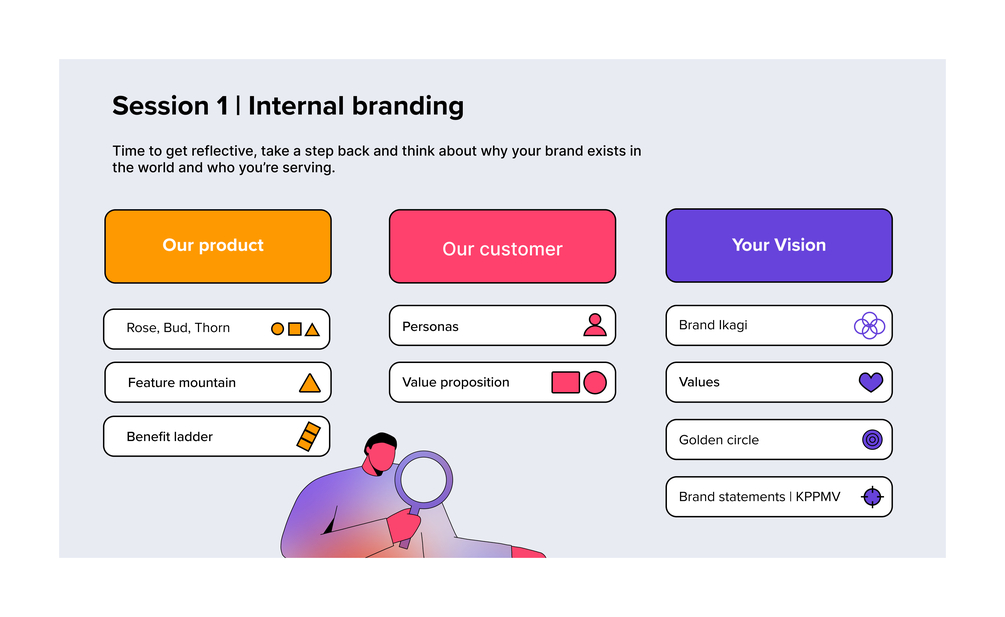Click the Personas person icon
The width and height of the screenshot is (1005, 617).
click(x=595, y=325)
